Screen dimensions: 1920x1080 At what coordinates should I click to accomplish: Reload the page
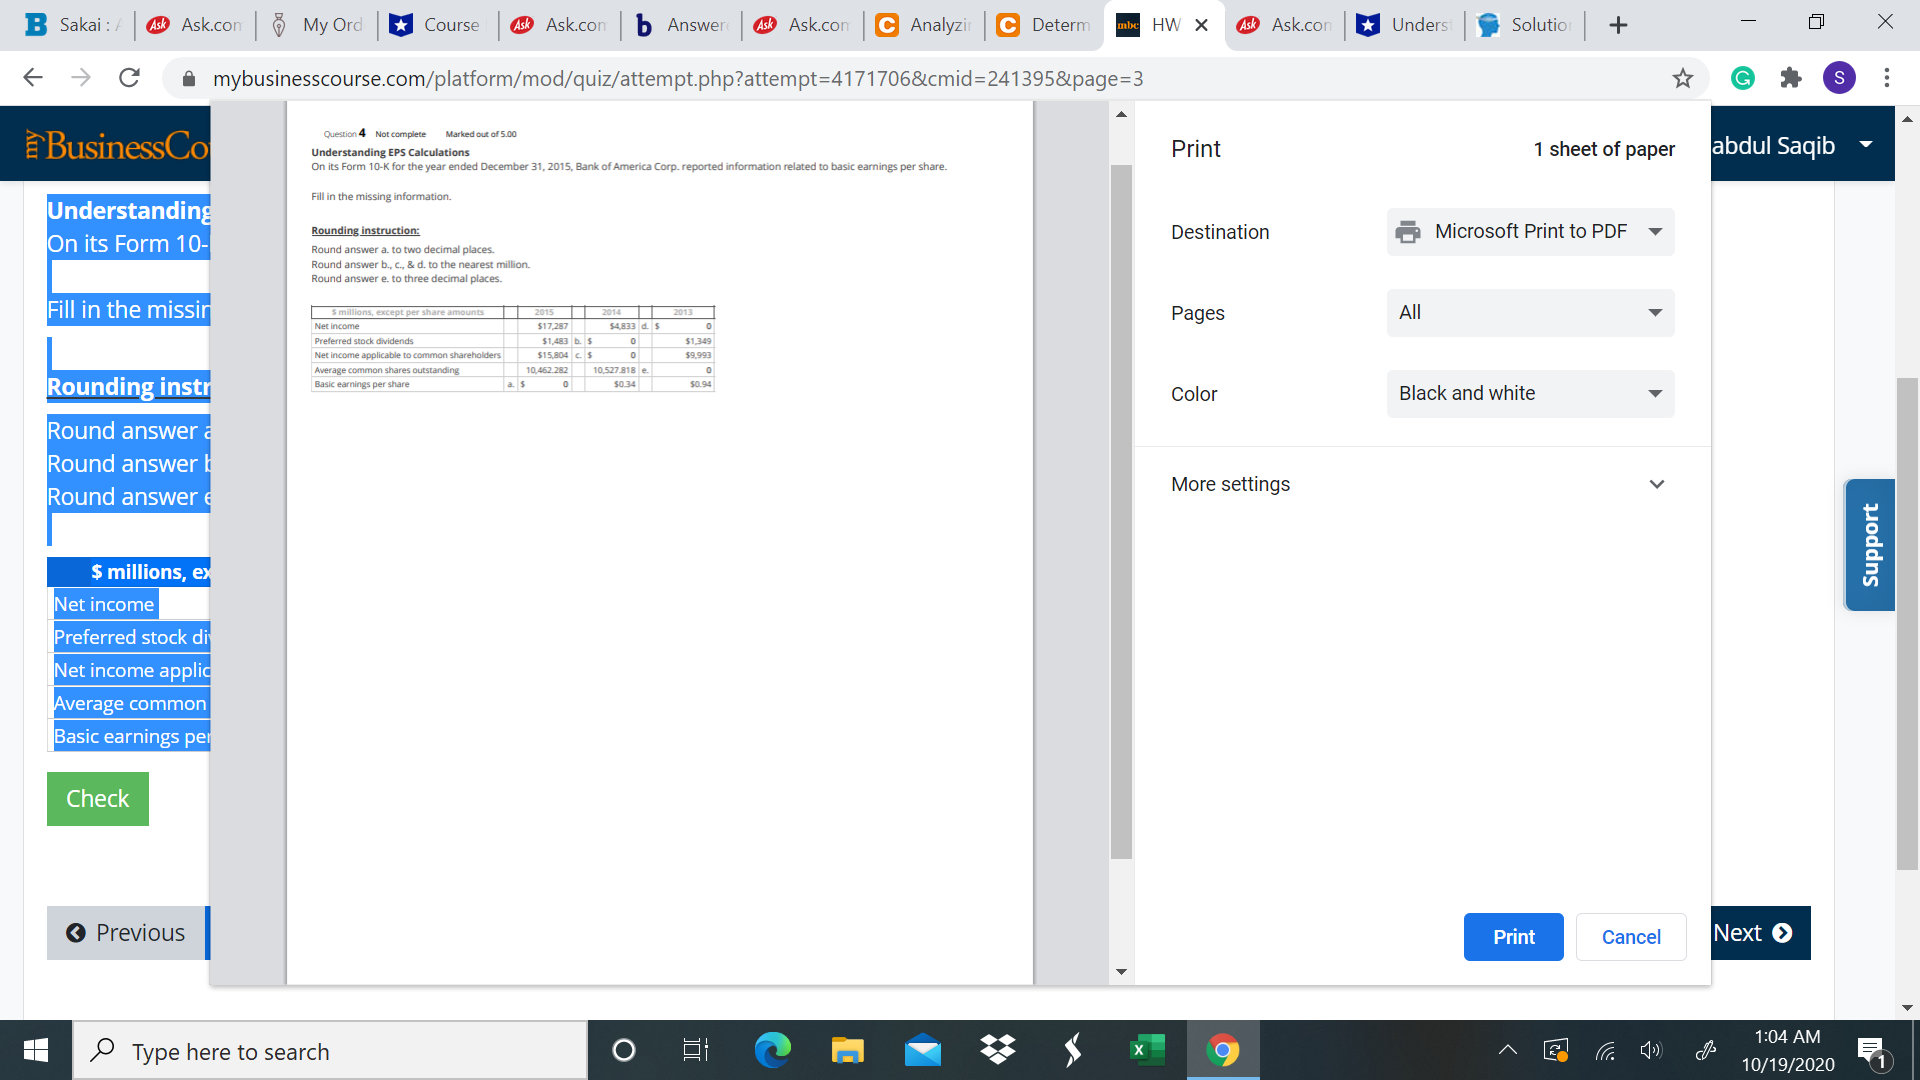pos(129,78)
